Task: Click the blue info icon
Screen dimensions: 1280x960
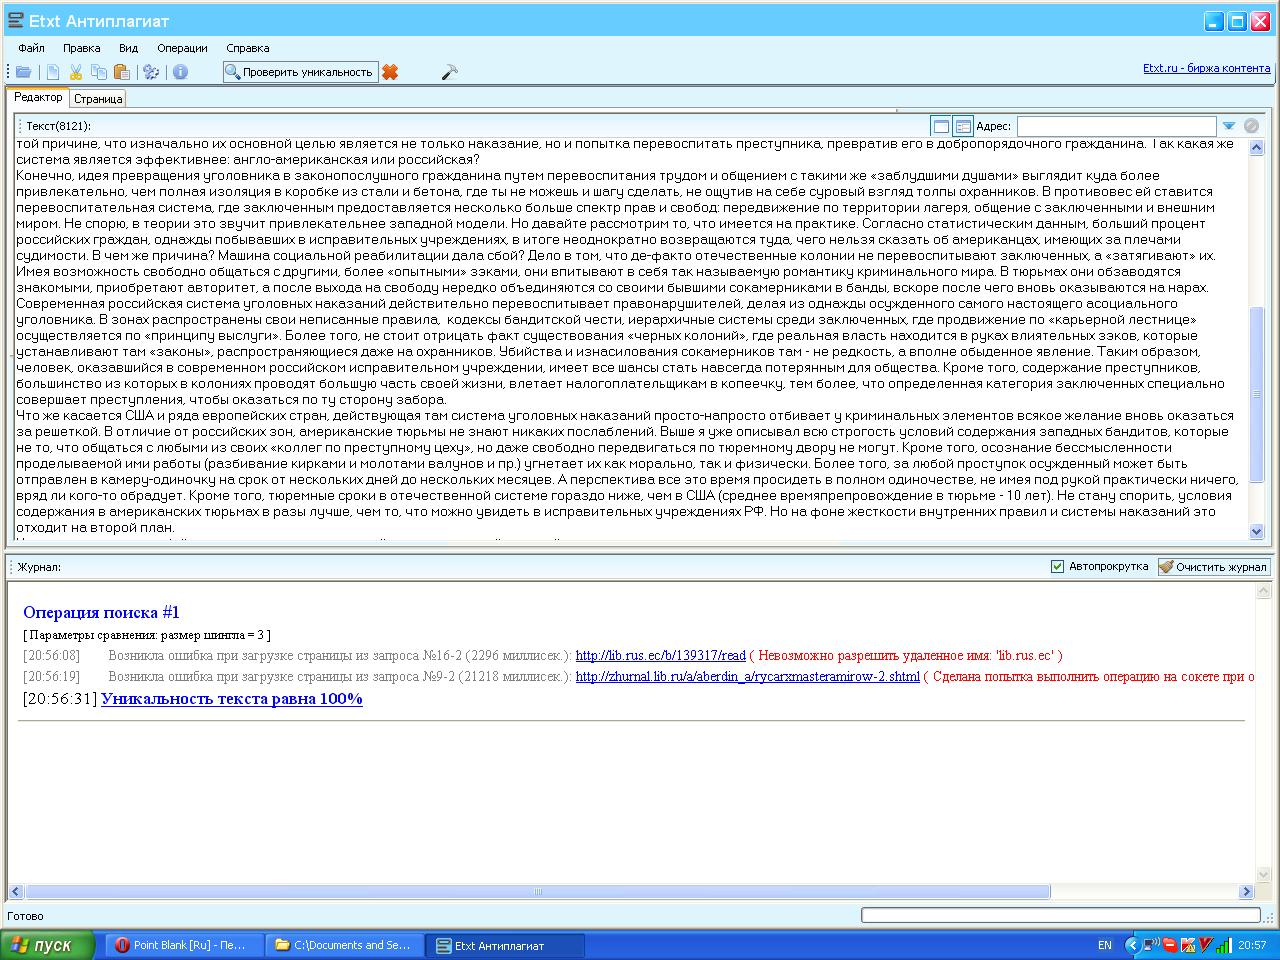Action: pos(181,72)
